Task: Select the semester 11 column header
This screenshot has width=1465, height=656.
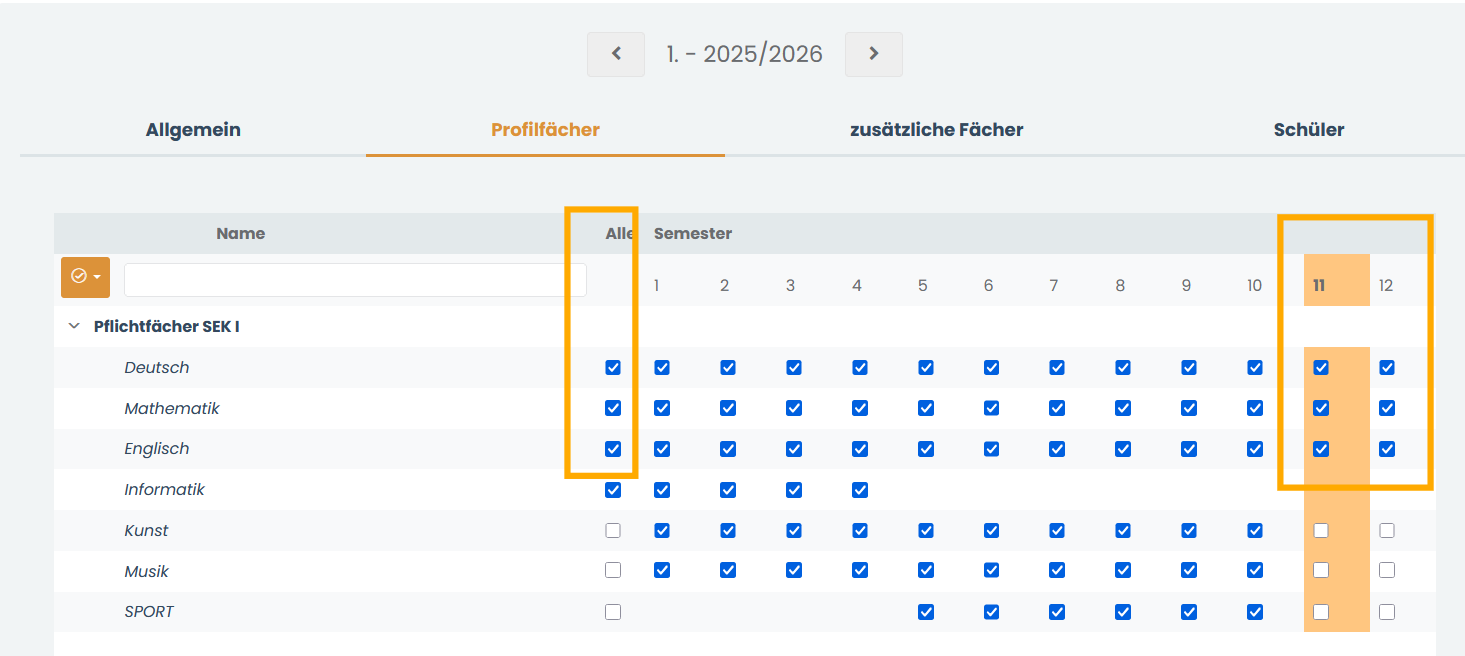Action: tap(1319, 286)
